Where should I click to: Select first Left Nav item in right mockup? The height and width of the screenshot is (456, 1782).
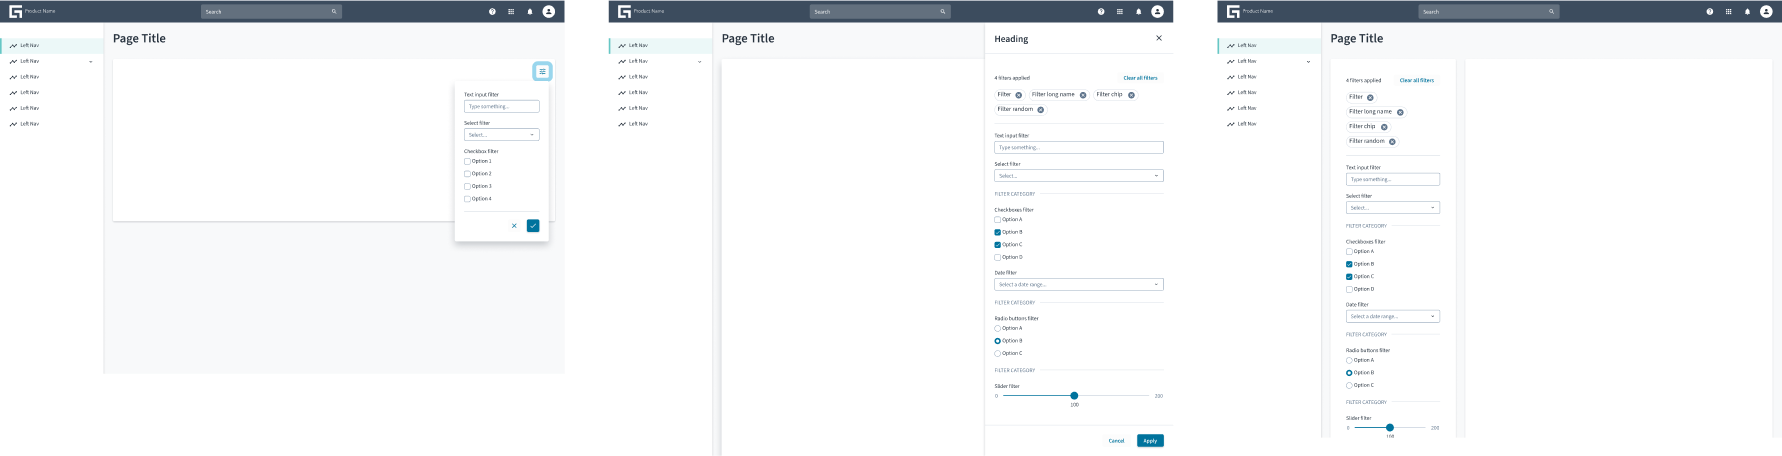pos(1270,45)
